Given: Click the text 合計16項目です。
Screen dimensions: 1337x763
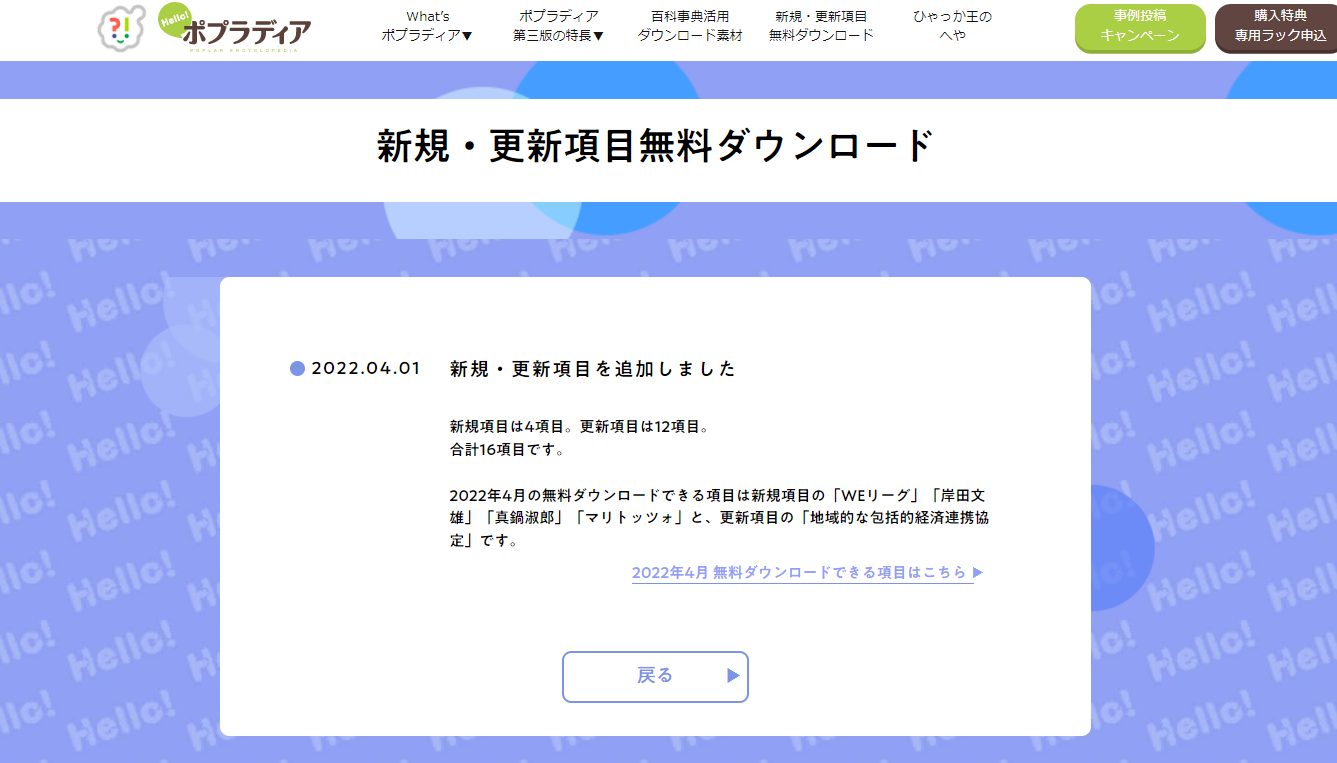Looking at the screenshot, I should point(508,450).
